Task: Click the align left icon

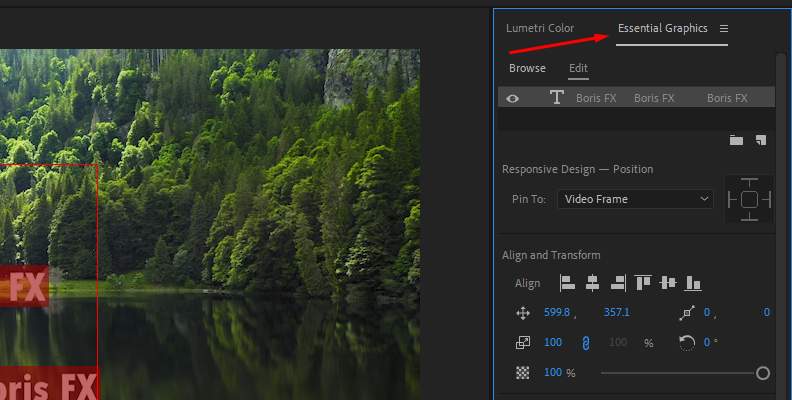Action: tap(567, 284)
